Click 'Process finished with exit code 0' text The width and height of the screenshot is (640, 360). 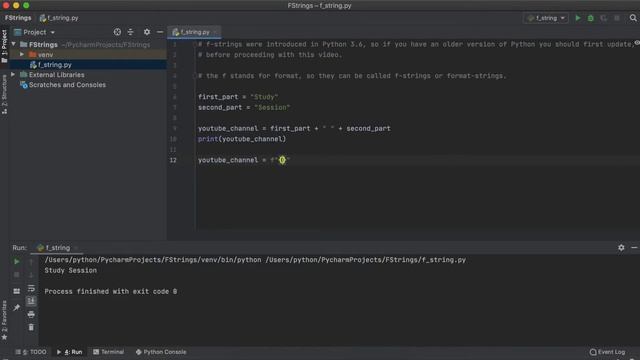point(111,291)
